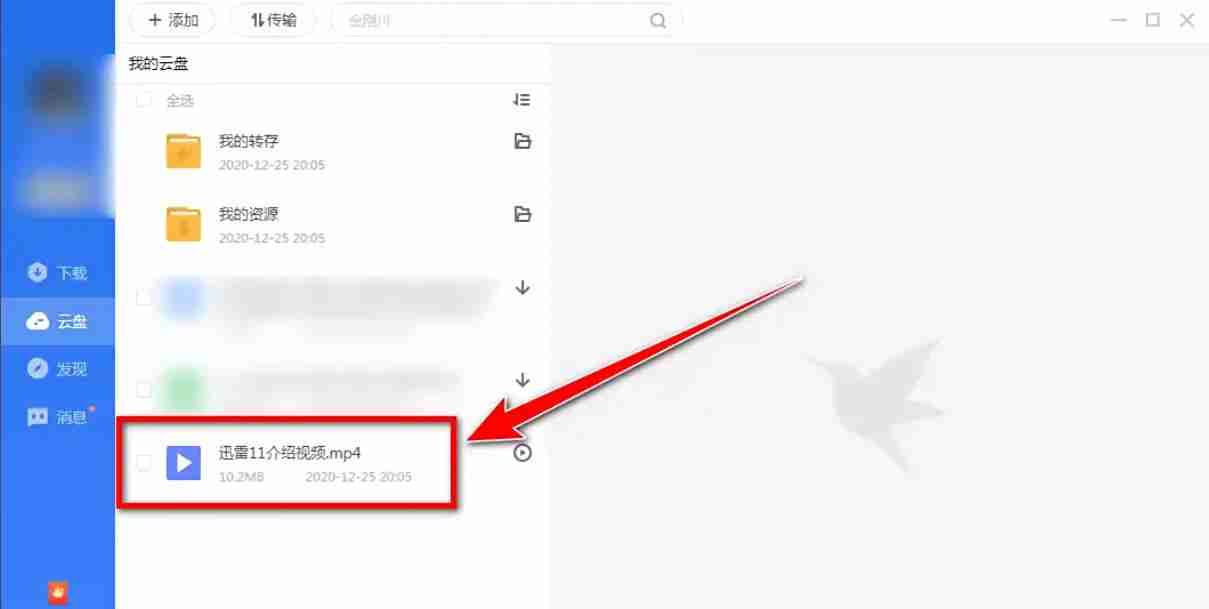
Task: Go to the 发现 sidebar section
Action: 57,369
